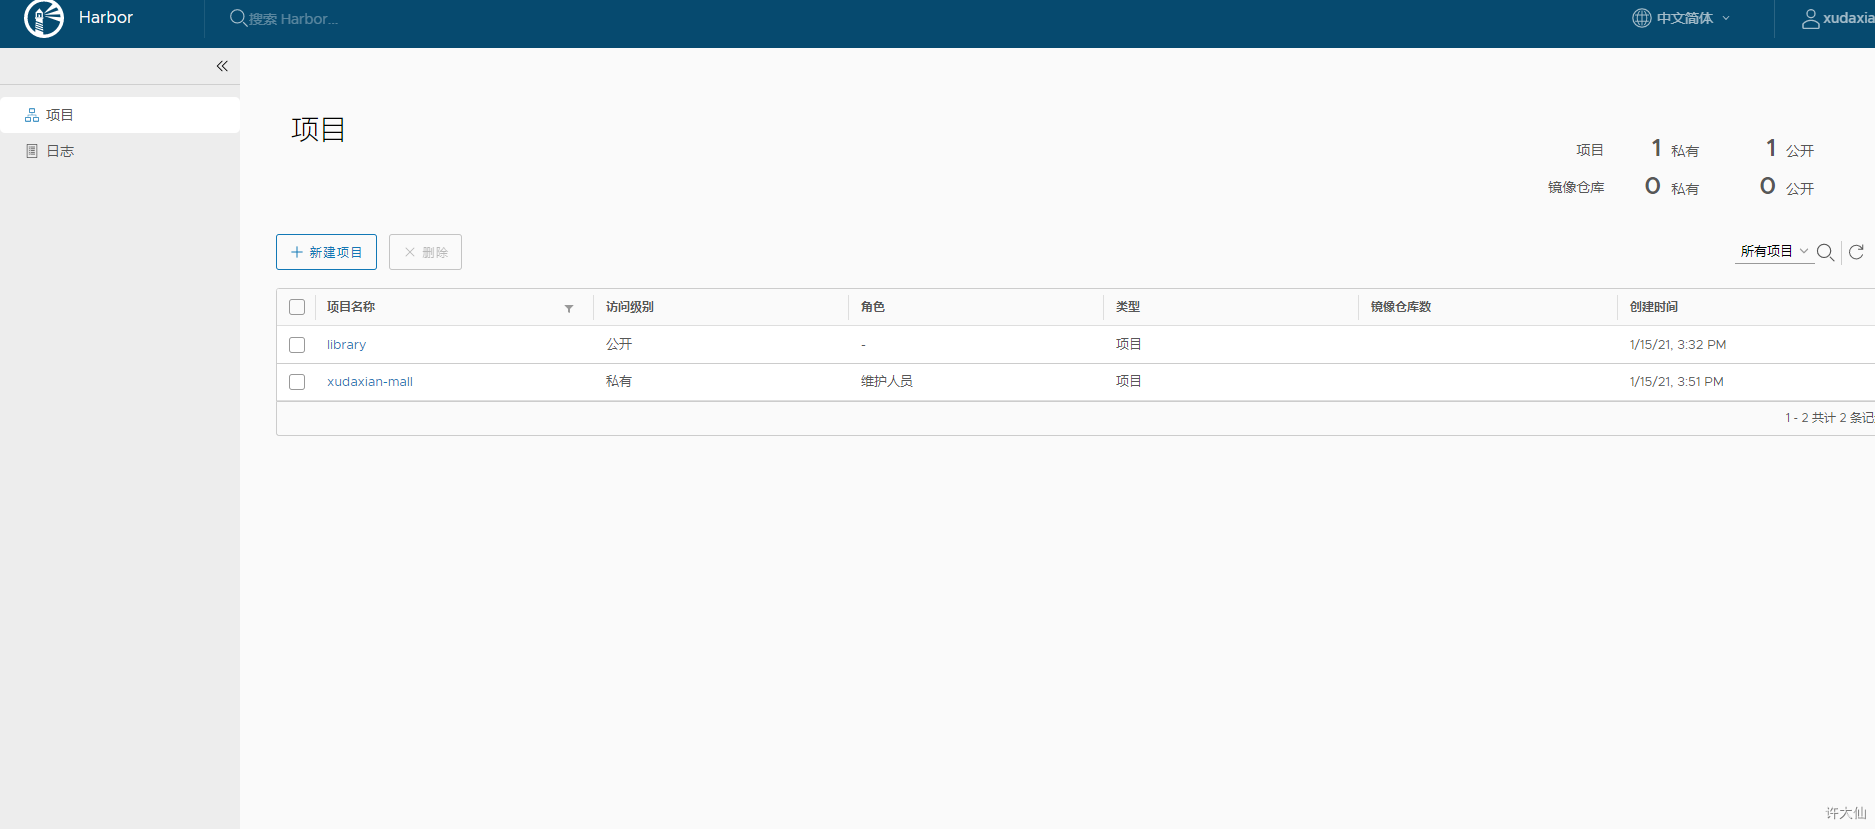Click the filter icon in 项目名称 column
The width and height of the screenshot is (1875, 829).
(569, 308)
